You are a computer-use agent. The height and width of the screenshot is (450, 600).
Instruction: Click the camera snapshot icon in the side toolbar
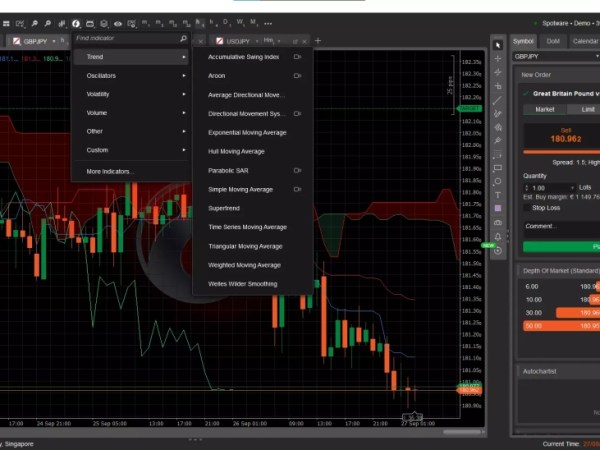click(498, 222)
